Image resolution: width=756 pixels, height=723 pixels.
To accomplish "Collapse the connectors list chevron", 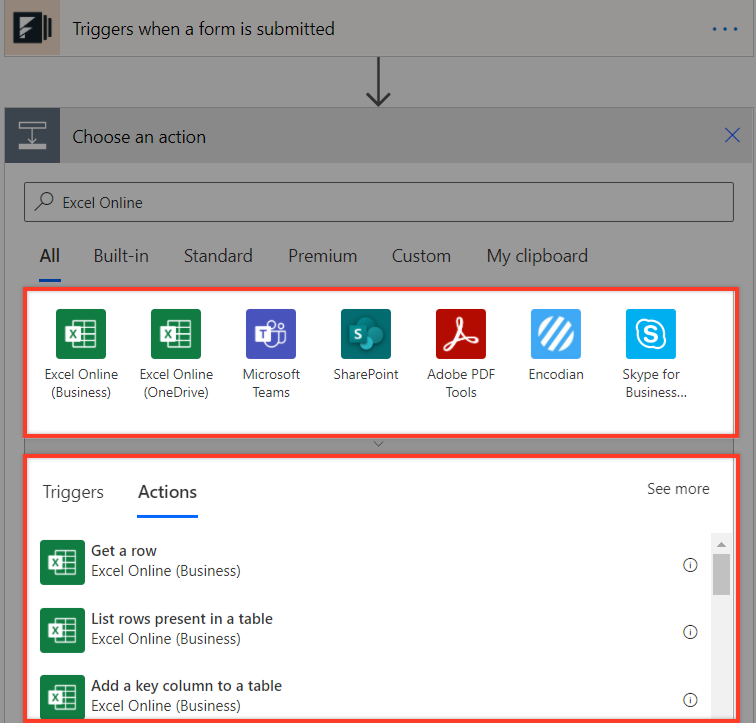I will point(378,443).
